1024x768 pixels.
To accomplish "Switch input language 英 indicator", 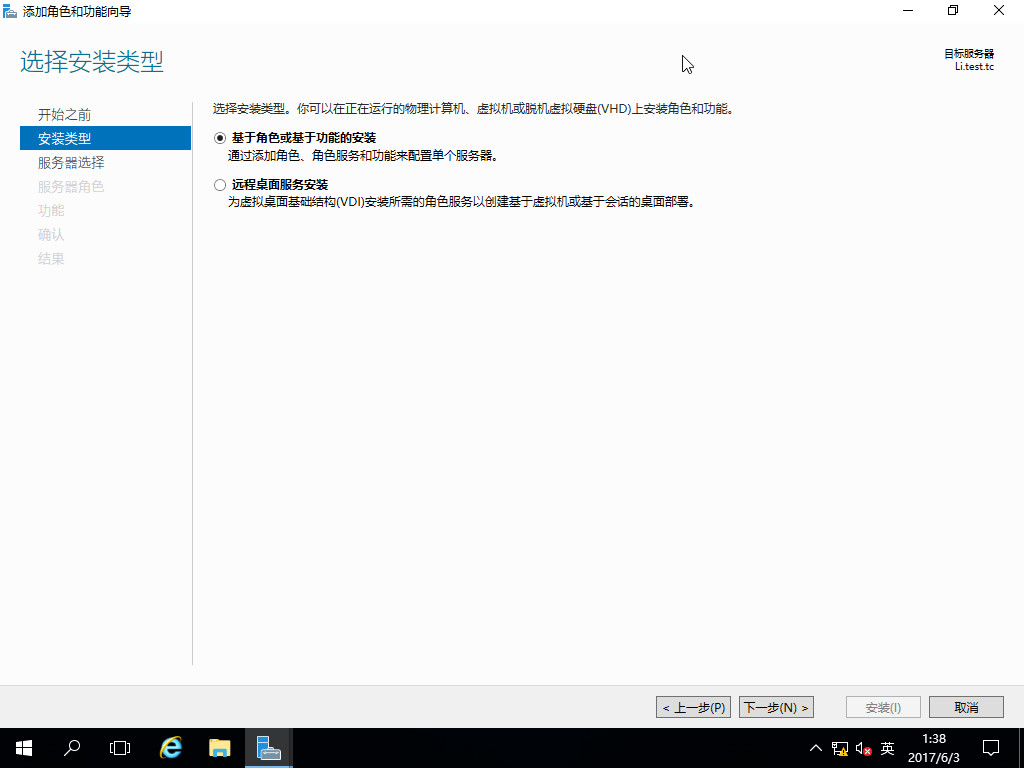I will [x=887, y=748].
